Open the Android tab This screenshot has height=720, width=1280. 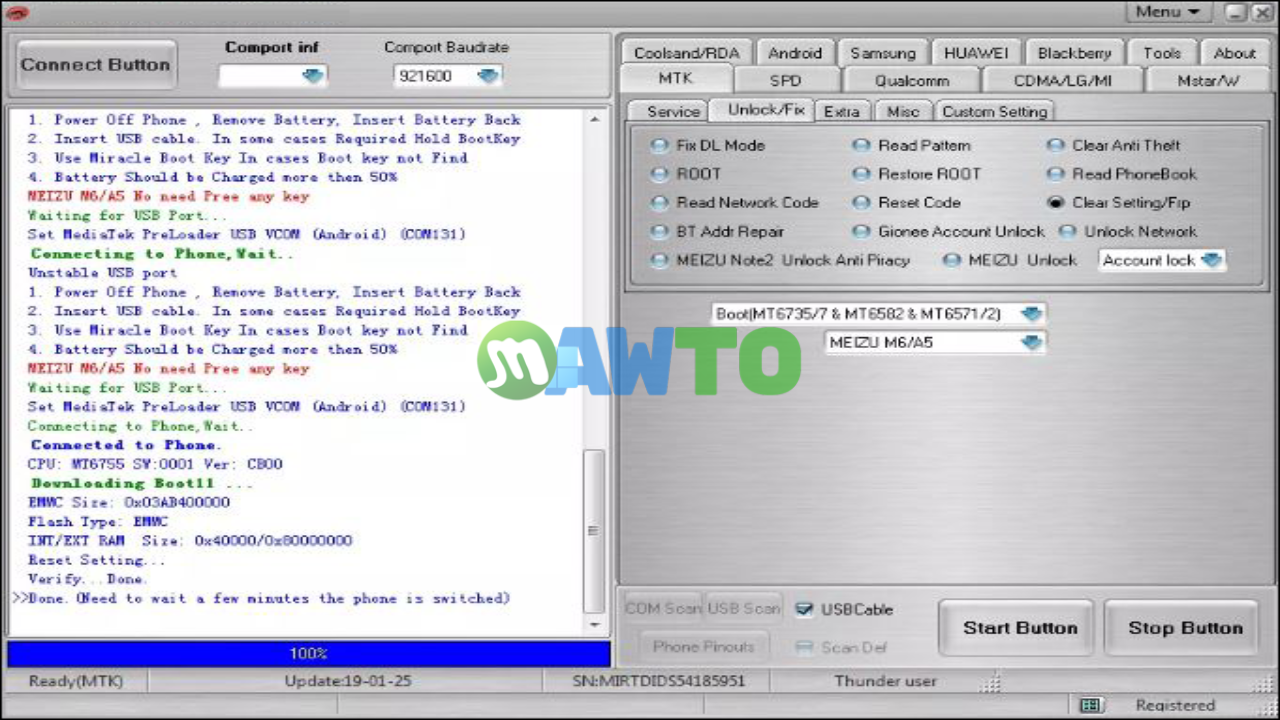click(795, 54)
